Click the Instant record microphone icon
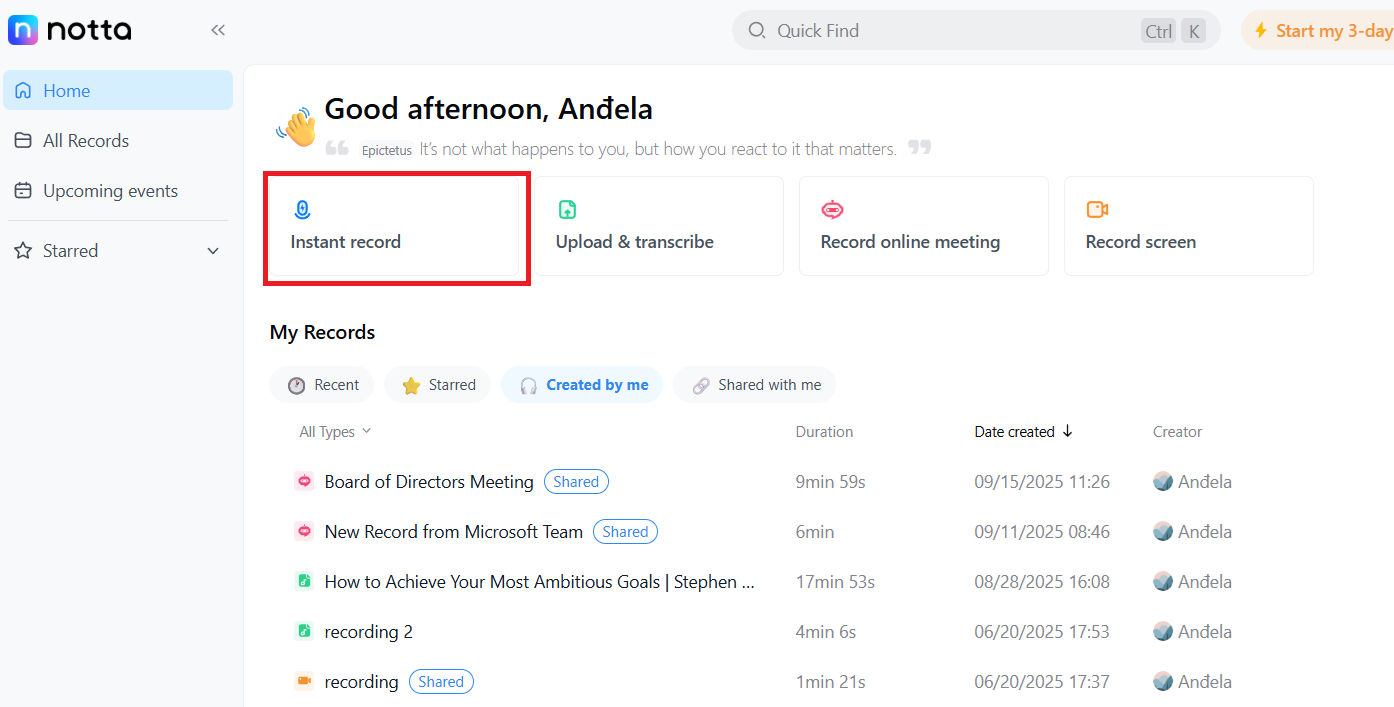 (x=303, y=209)
